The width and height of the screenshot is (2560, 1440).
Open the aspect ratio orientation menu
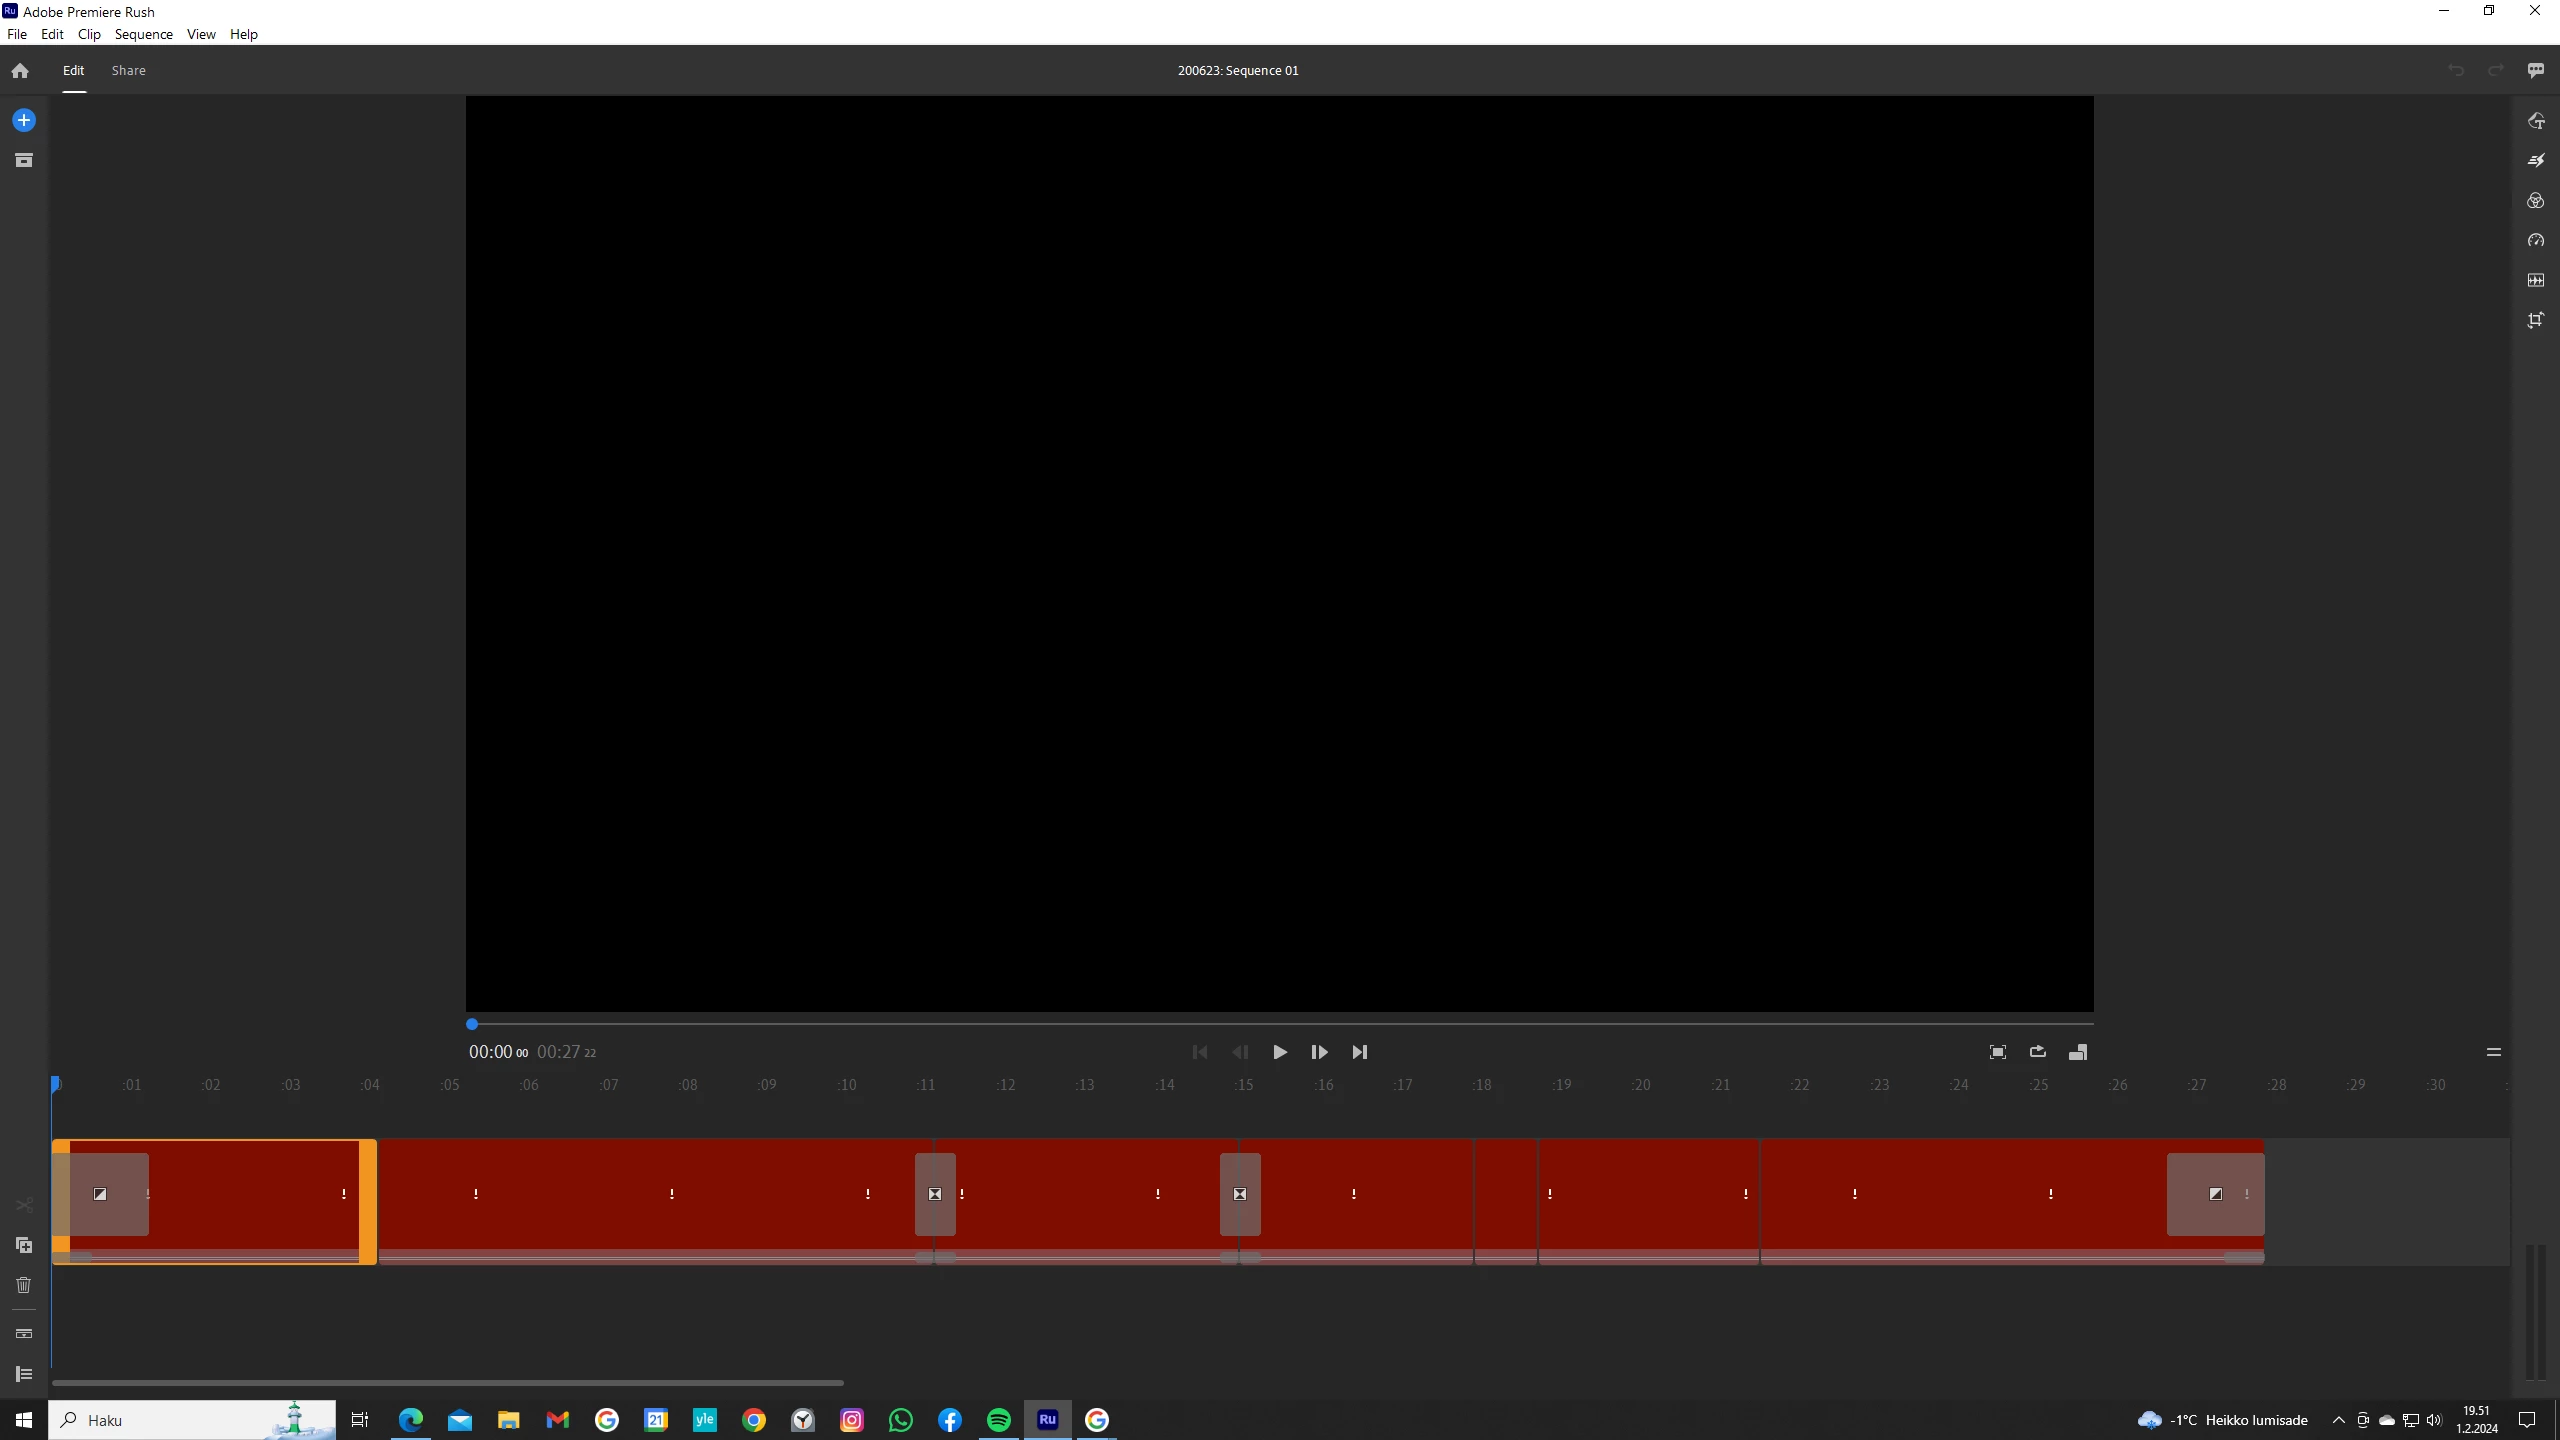point(2078,1052)
